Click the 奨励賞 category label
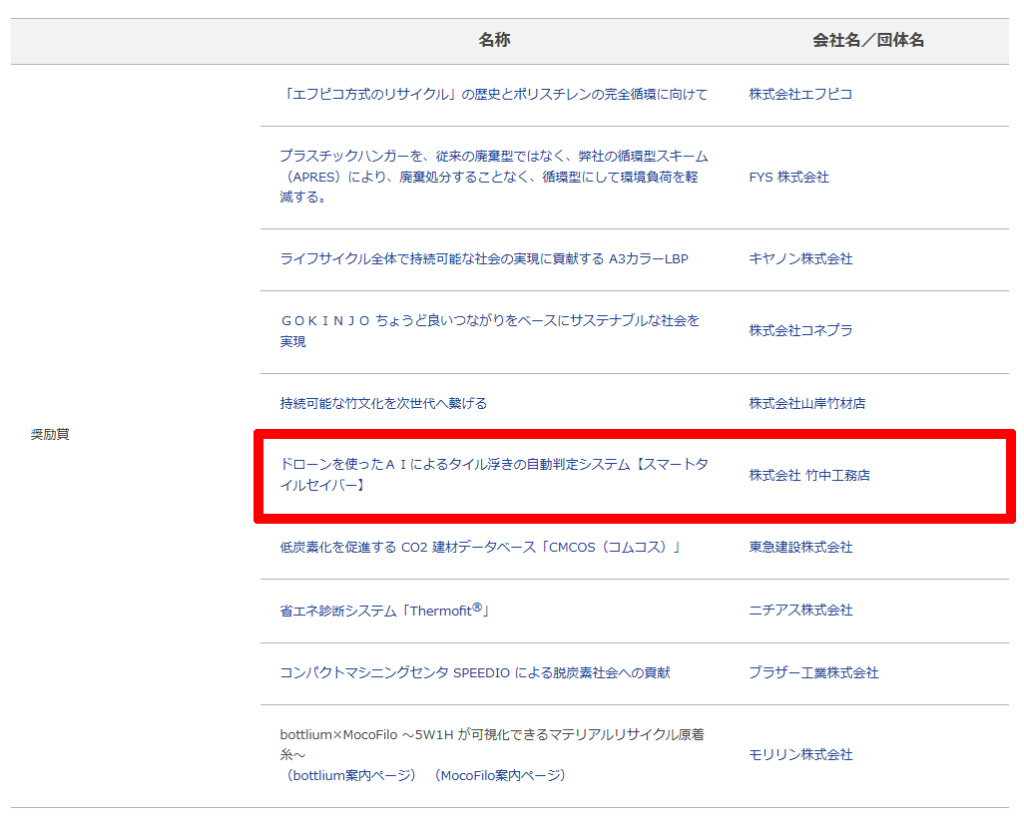The height and width of the screenshot is (828, 1024). click(50, 434)
